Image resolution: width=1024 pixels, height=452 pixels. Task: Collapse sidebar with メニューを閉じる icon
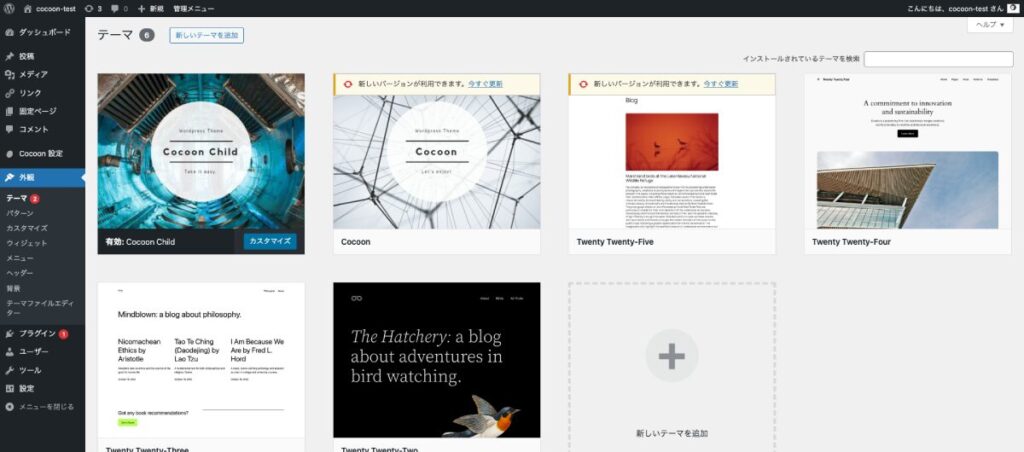pos(10,407)
